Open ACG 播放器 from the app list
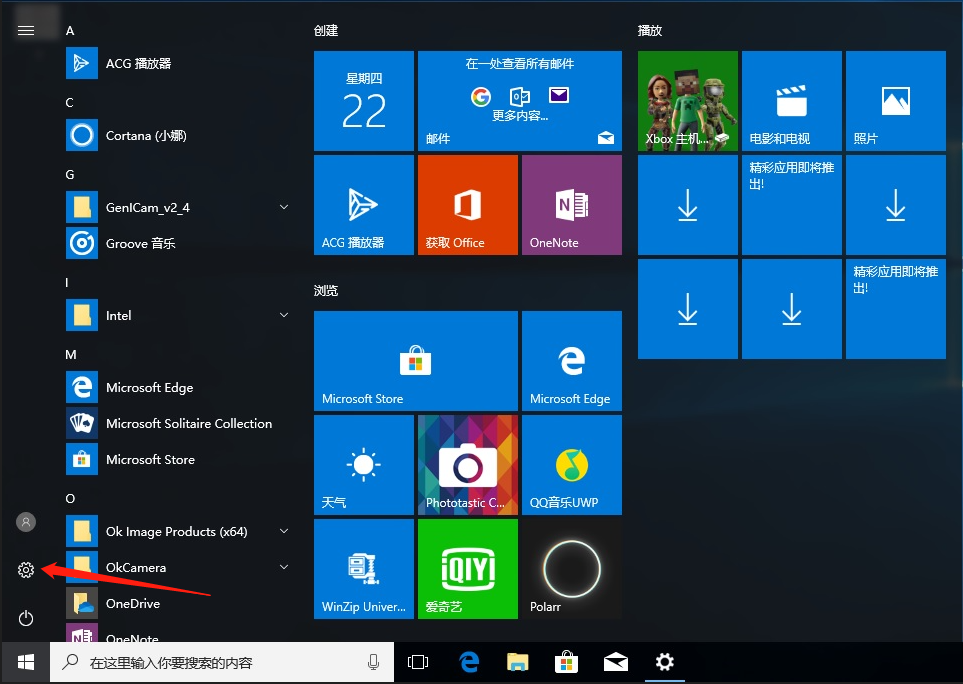The width and height of the screenshot is (963, 684). [x=178, y=63]
